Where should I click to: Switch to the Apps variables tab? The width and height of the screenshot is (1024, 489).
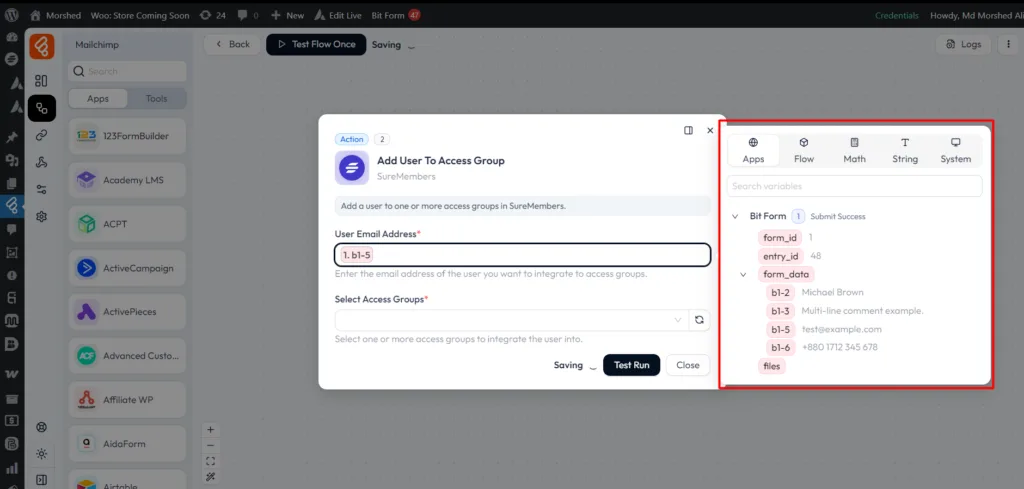tap(753, 150)
